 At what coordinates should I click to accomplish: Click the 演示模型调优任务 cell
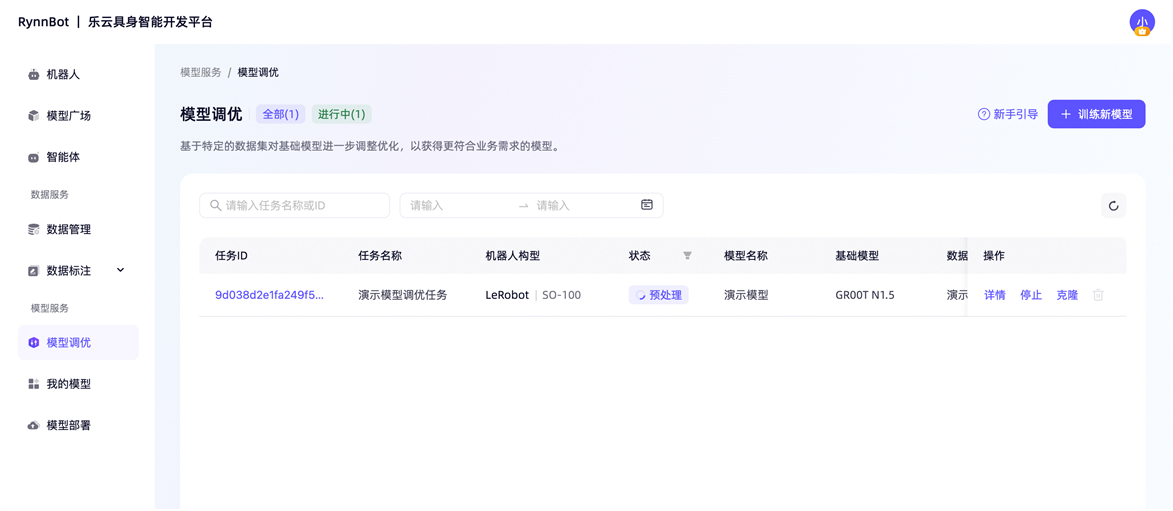[402, 295]
